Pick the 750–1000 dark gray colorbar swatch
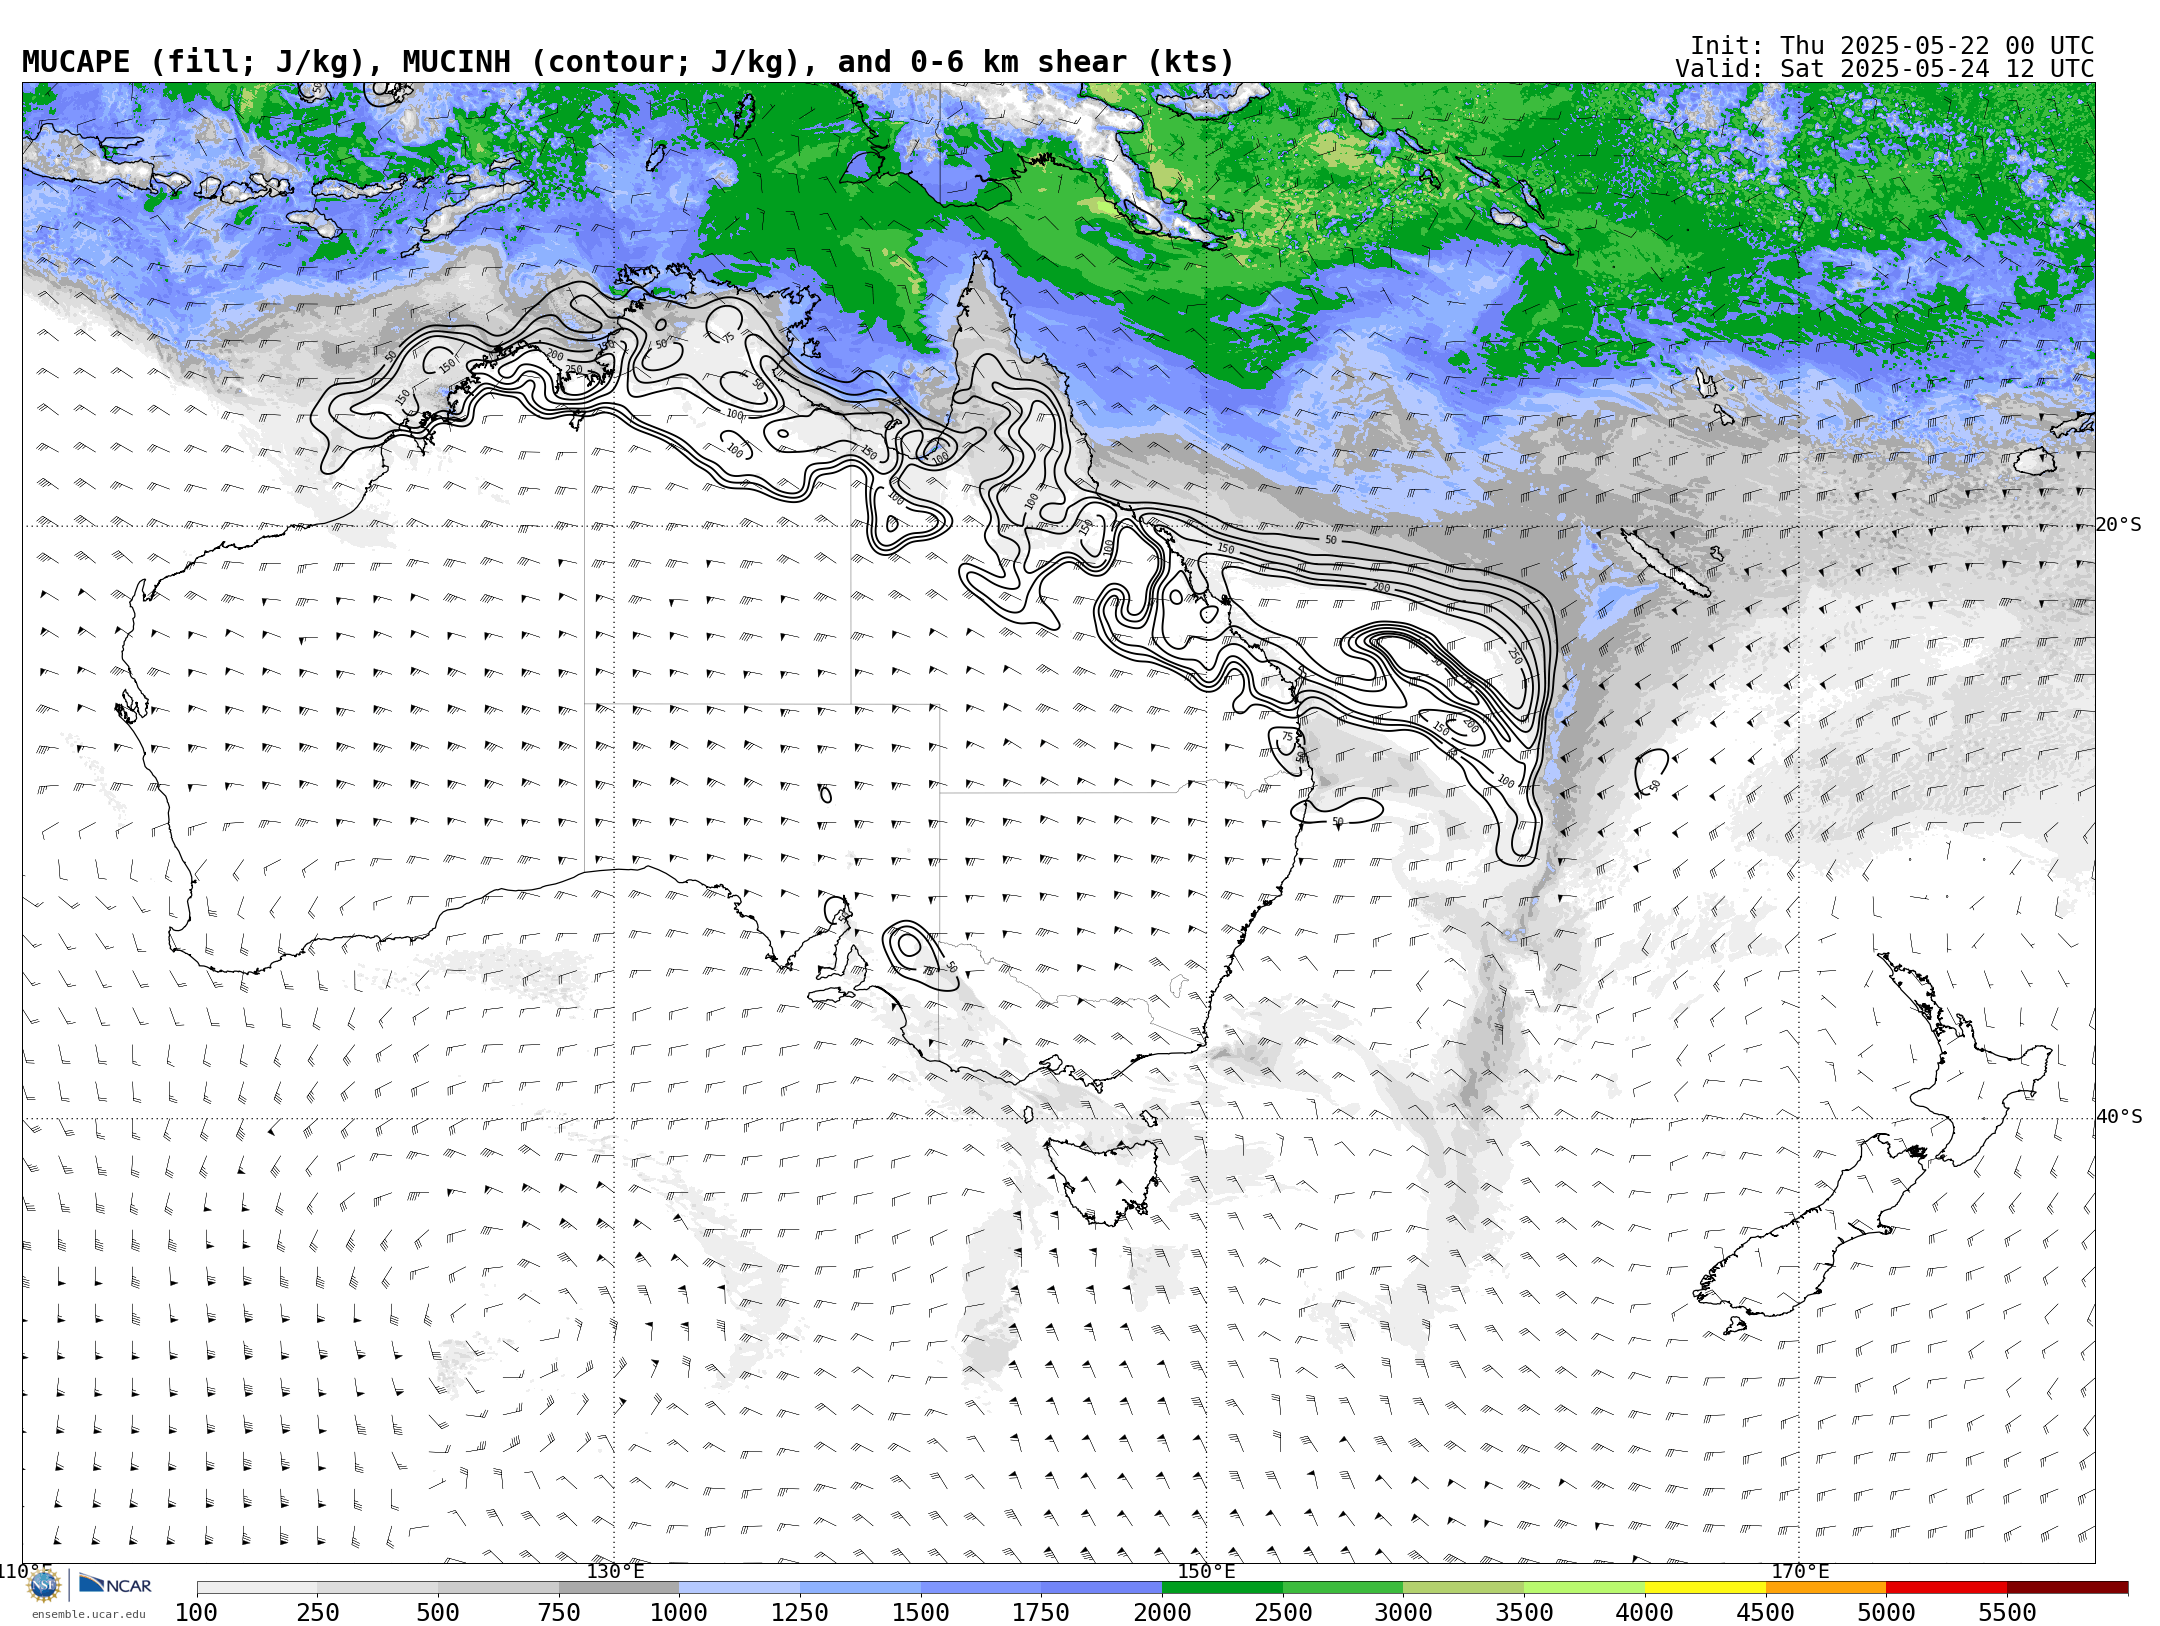 tap(619, 1588)
